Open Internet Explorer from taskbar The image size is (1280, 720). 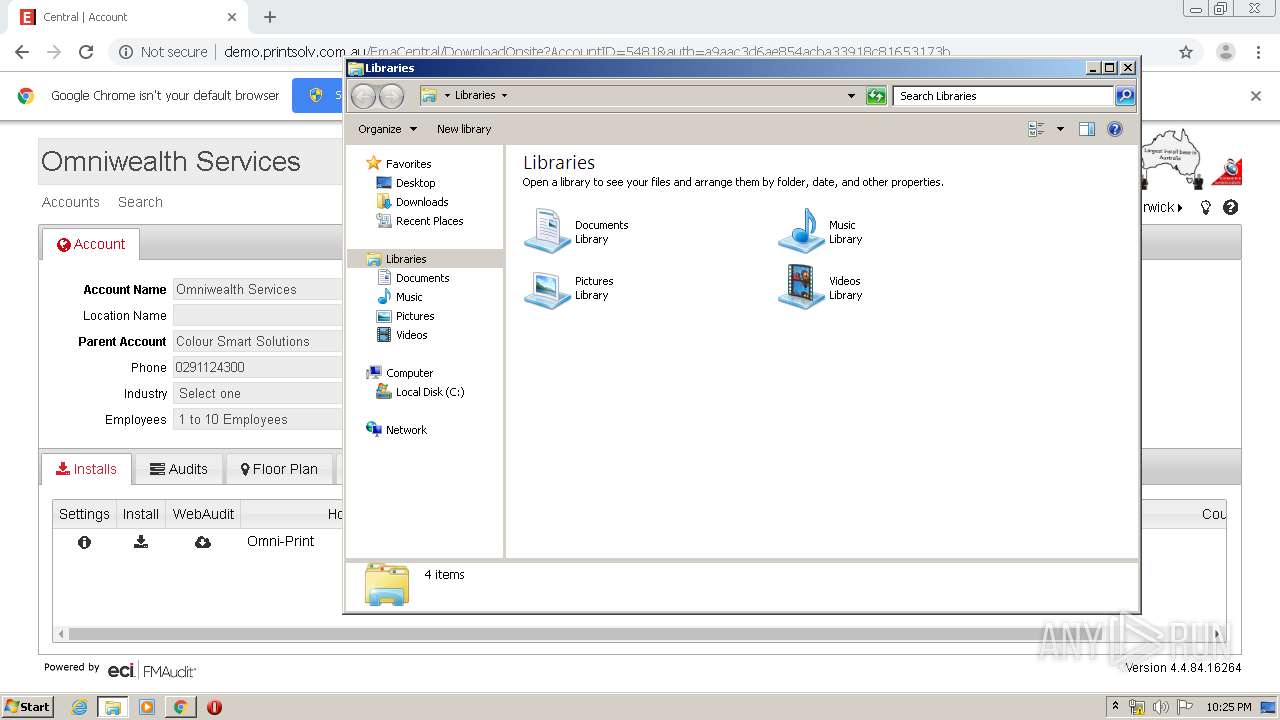[79, 707]
